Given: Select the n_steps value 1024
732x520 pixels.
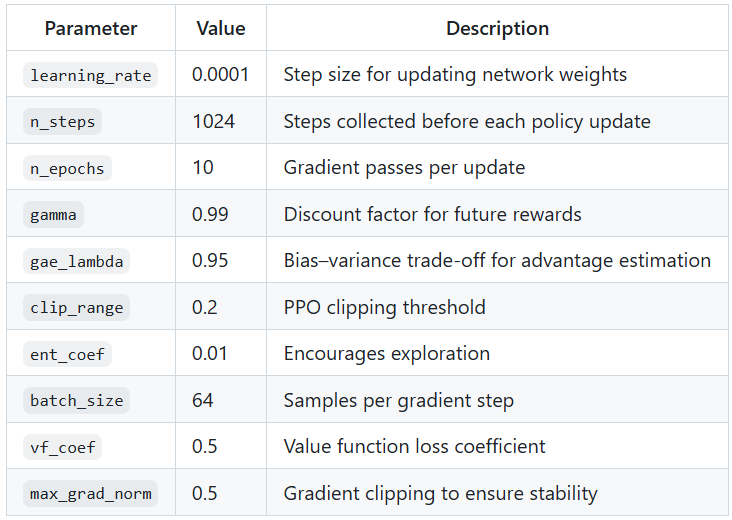Looking at the screenshot, I should tap(213, 122).
